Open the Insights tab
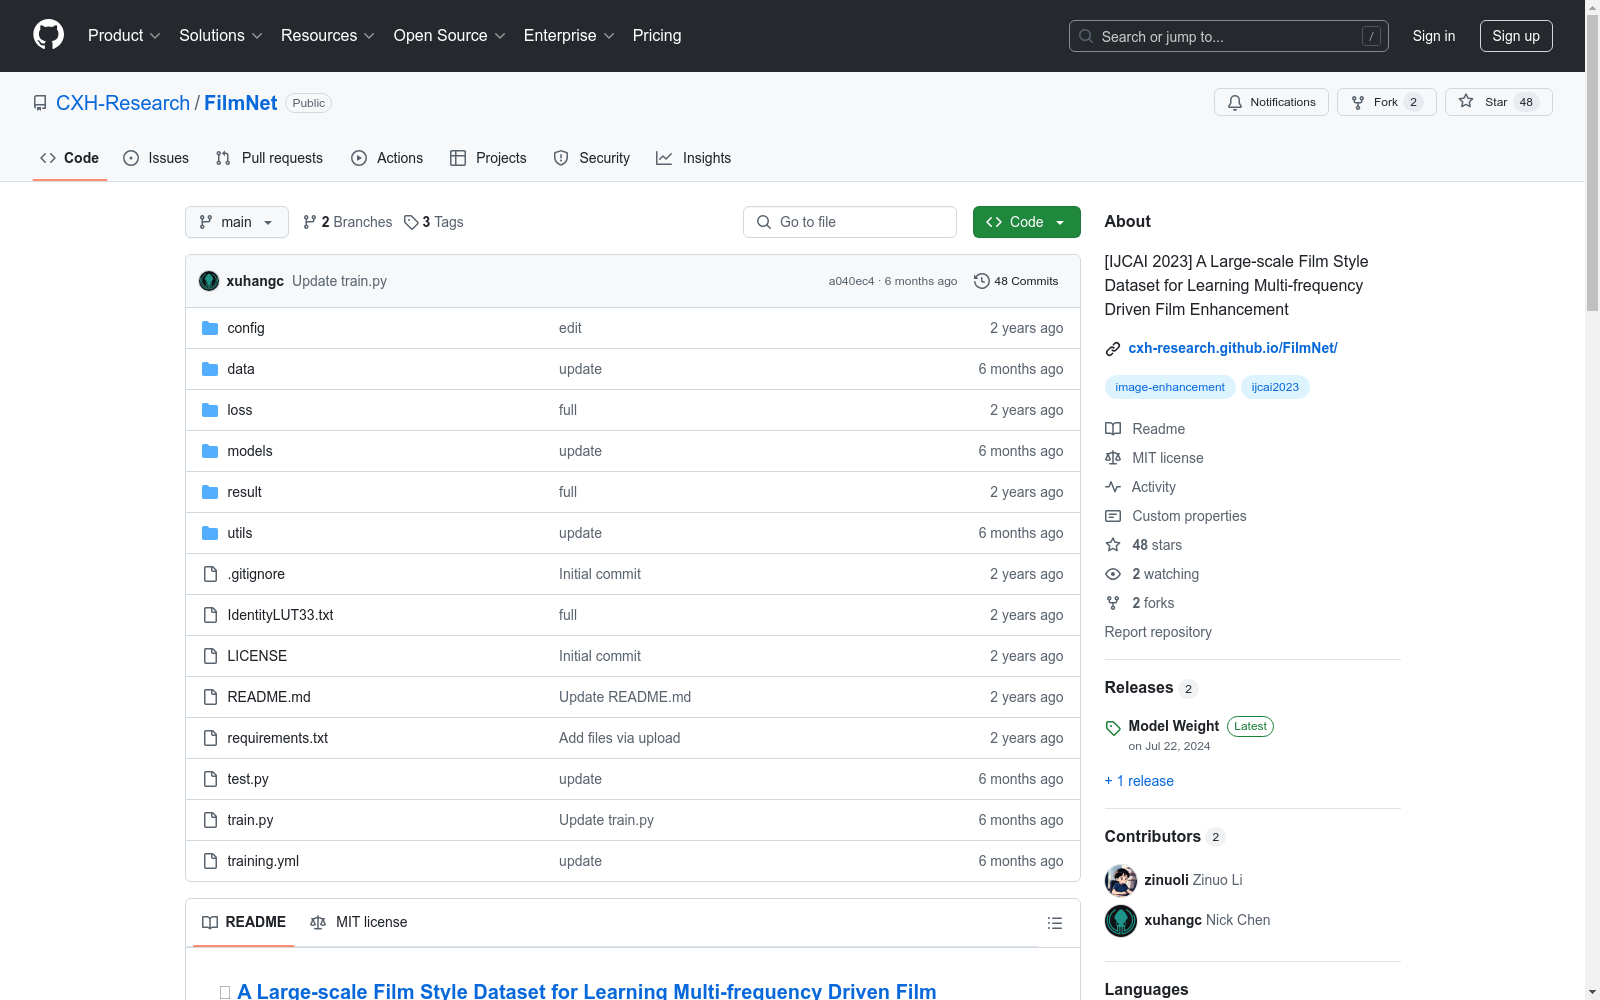Screen dimensions: 1600x1000 694,158
